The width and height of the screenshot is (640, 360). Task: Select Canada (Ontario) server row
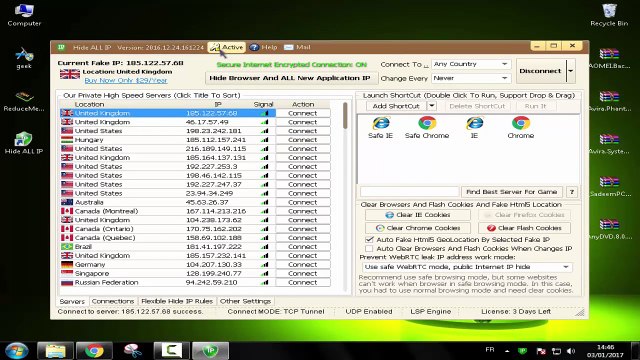pyautogui.click(x=168, y=229)
